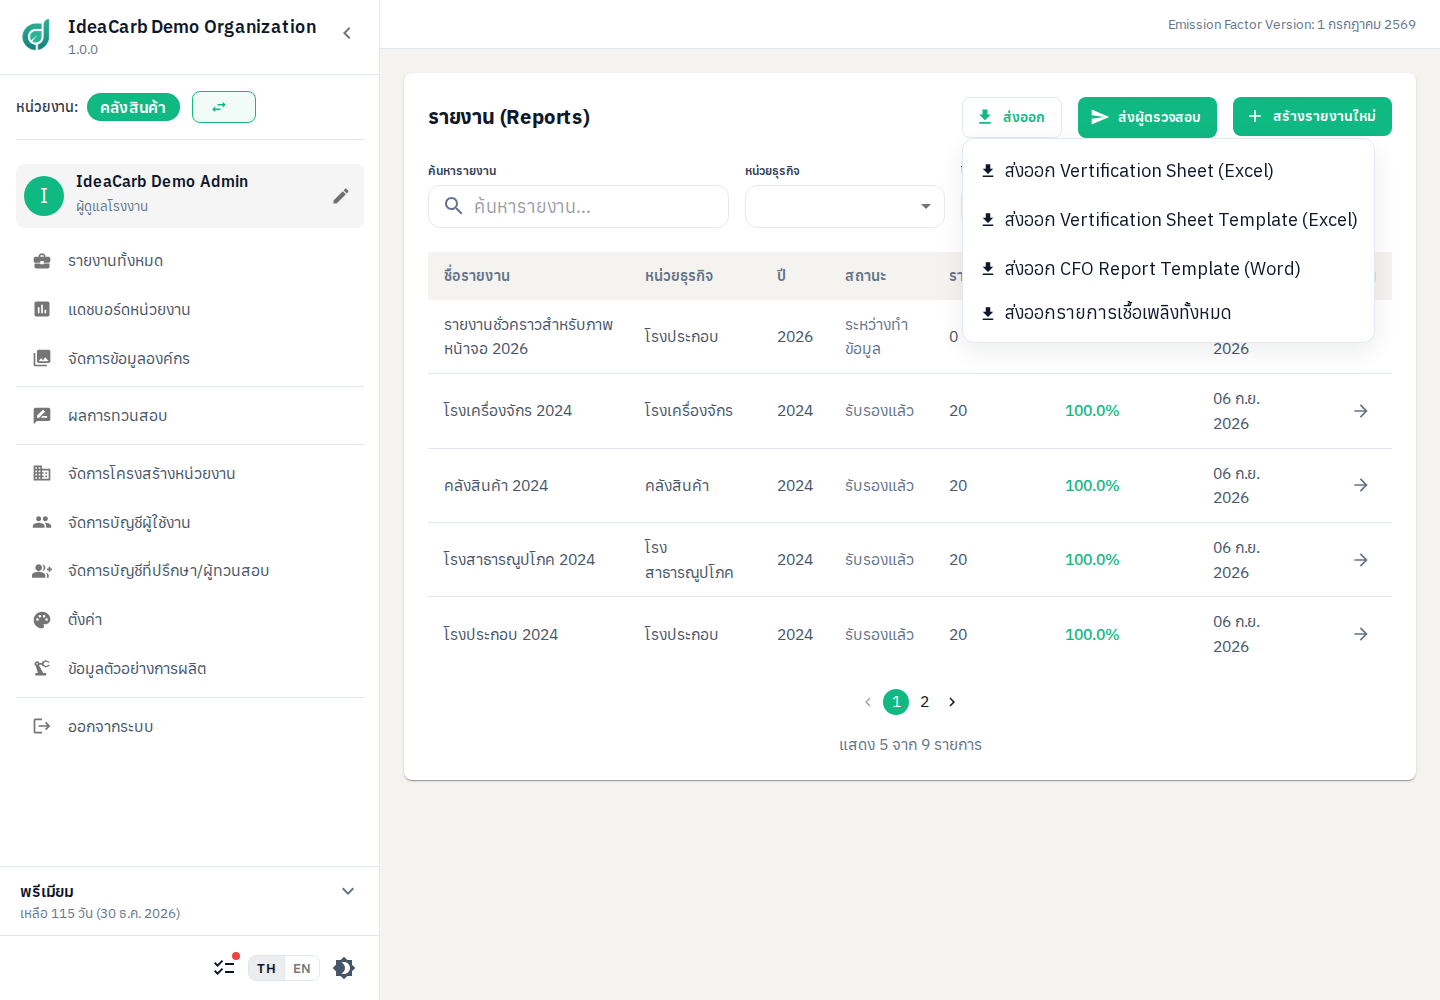The image size is (1440, 1000).
Task: Open the checklist icon with red dot
Action: tap(225, 967)
